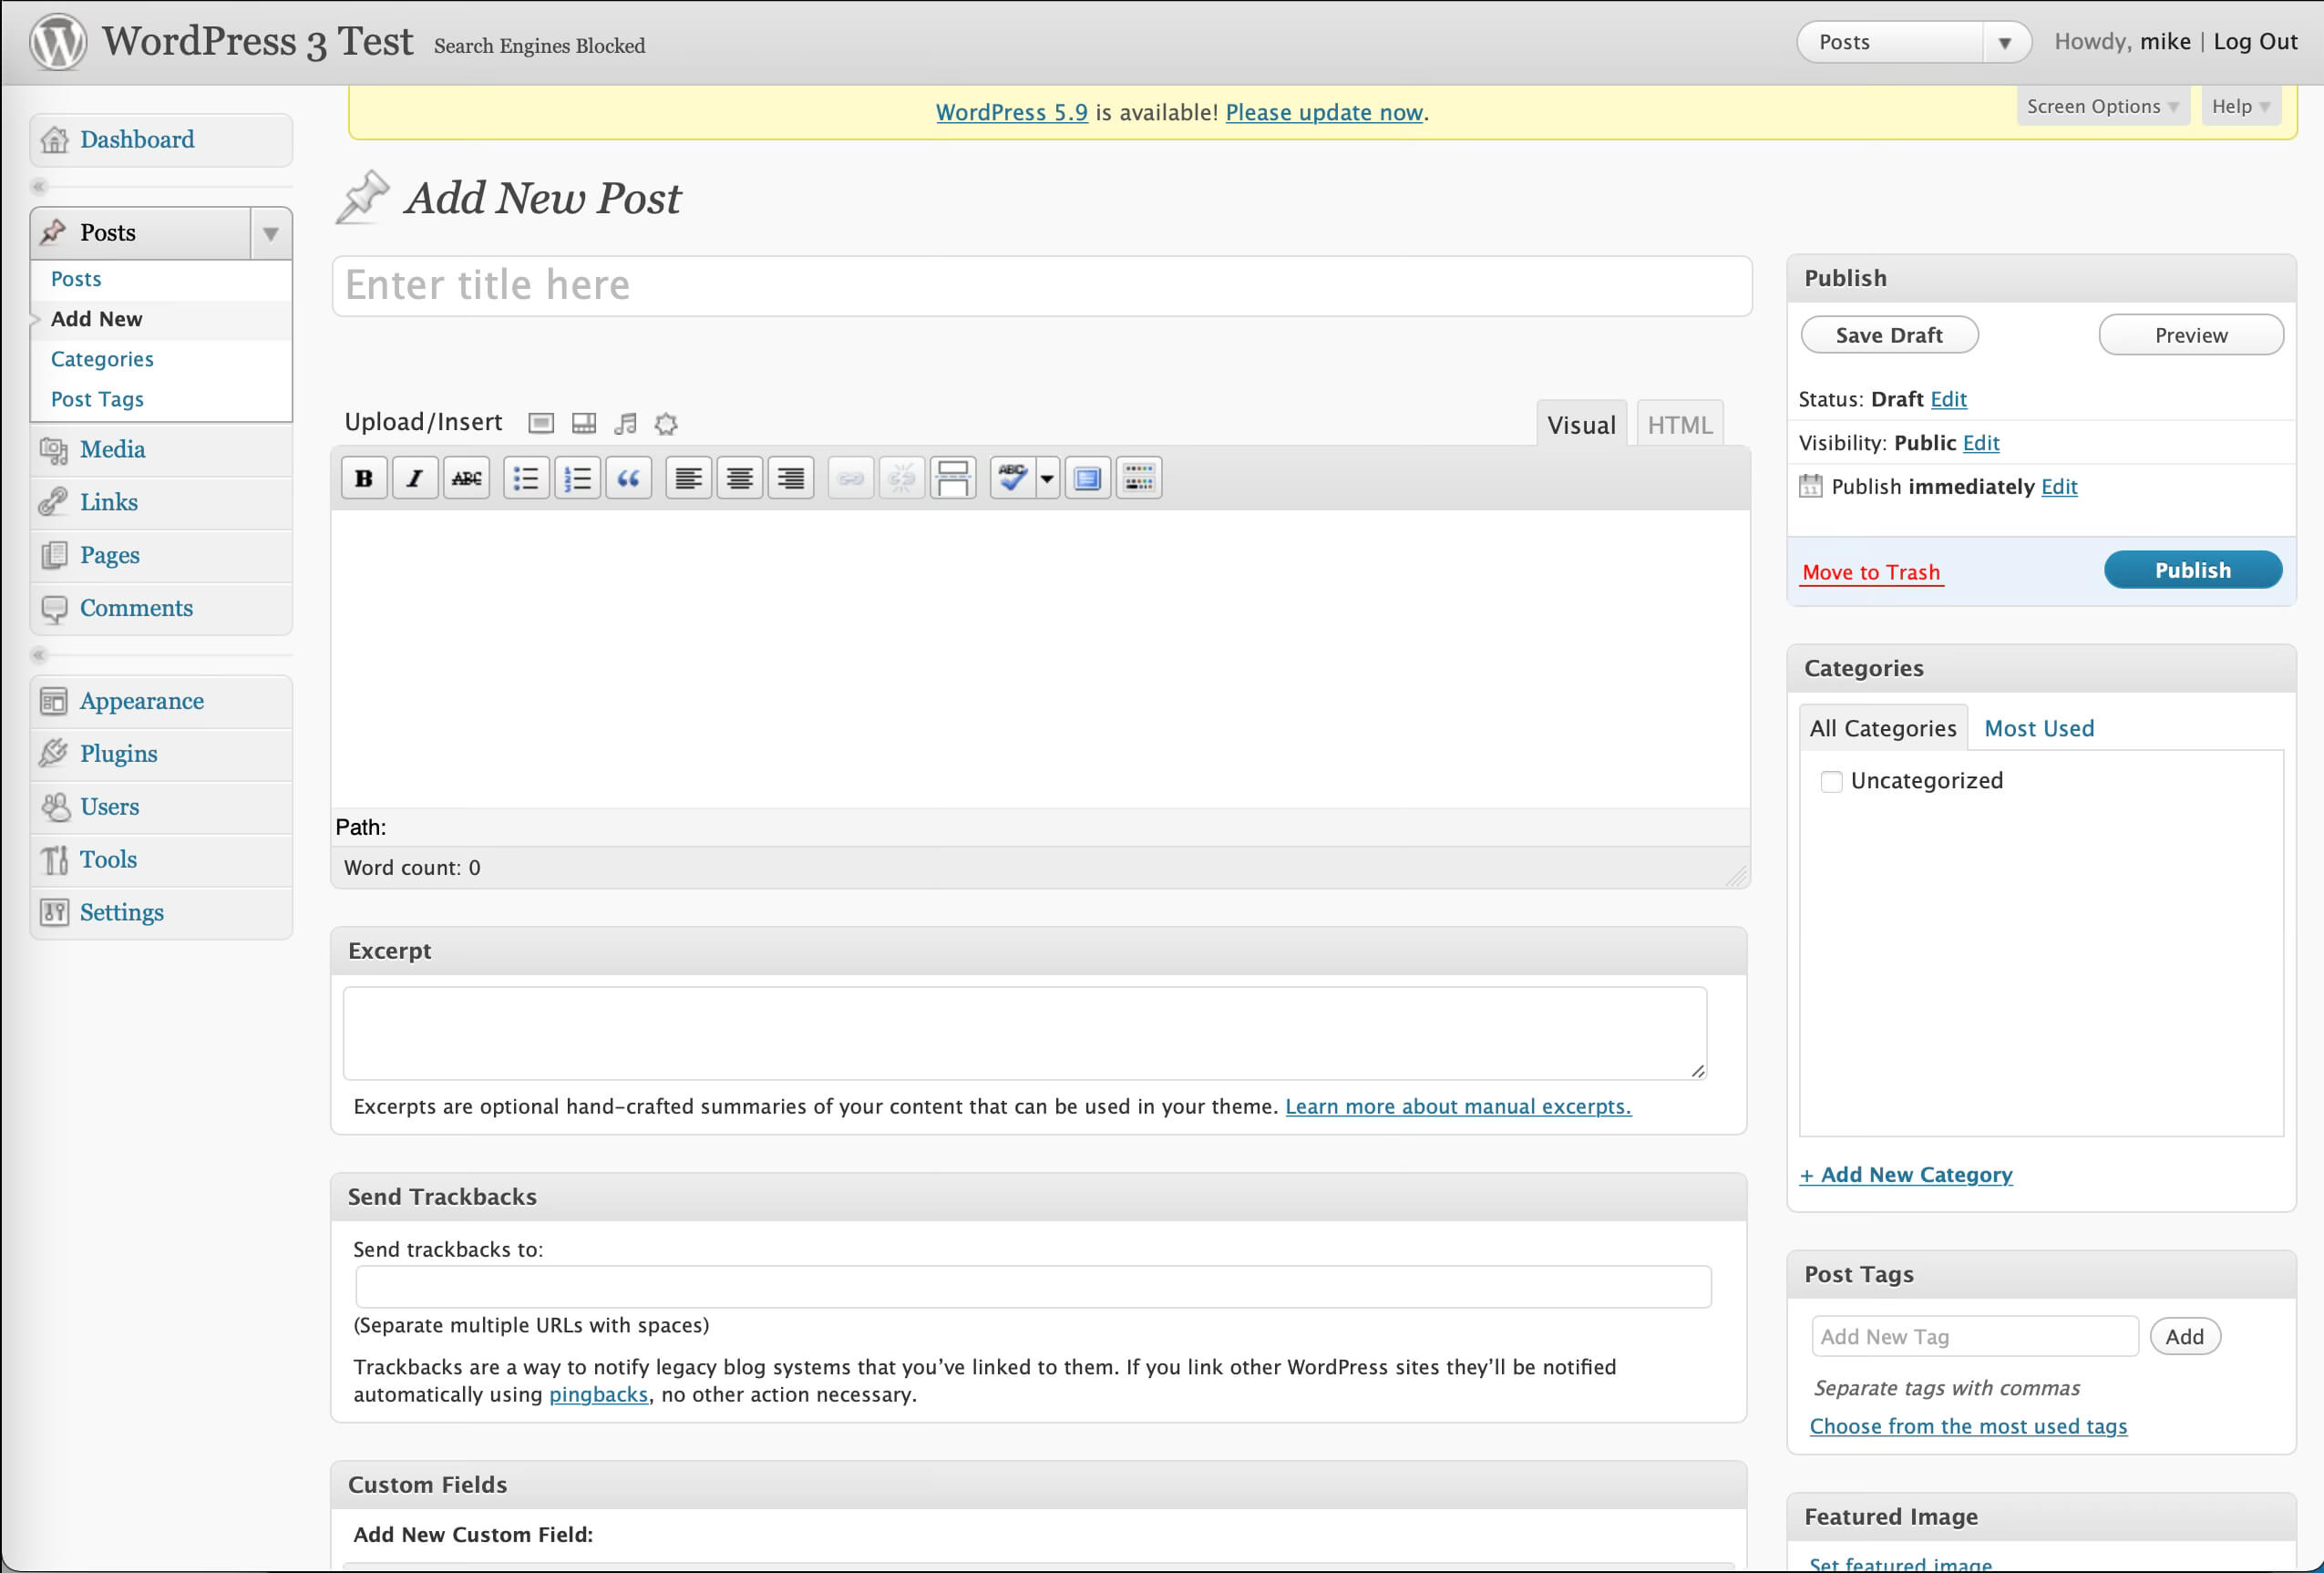Click the Preview button
The width and height of the screenshot is (2324, 1573).
pos(2191,335)
